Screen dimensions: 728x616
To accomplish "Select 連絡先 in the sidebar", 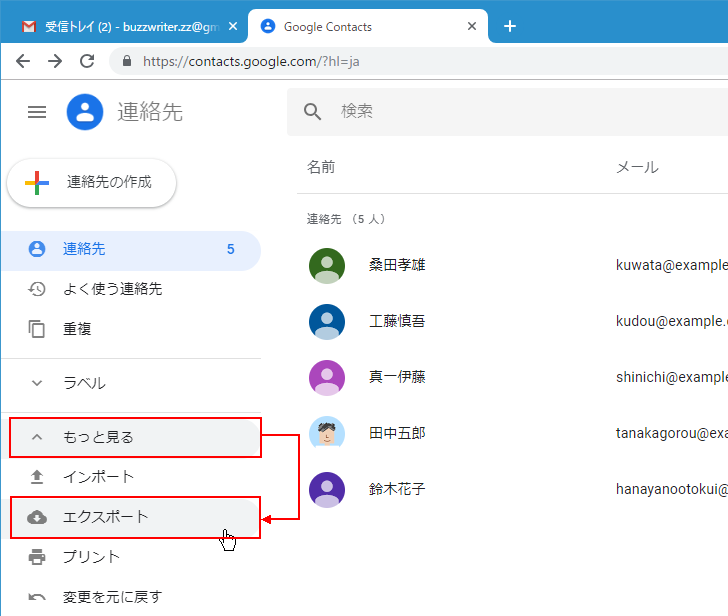I will click(x=131, y=249).
